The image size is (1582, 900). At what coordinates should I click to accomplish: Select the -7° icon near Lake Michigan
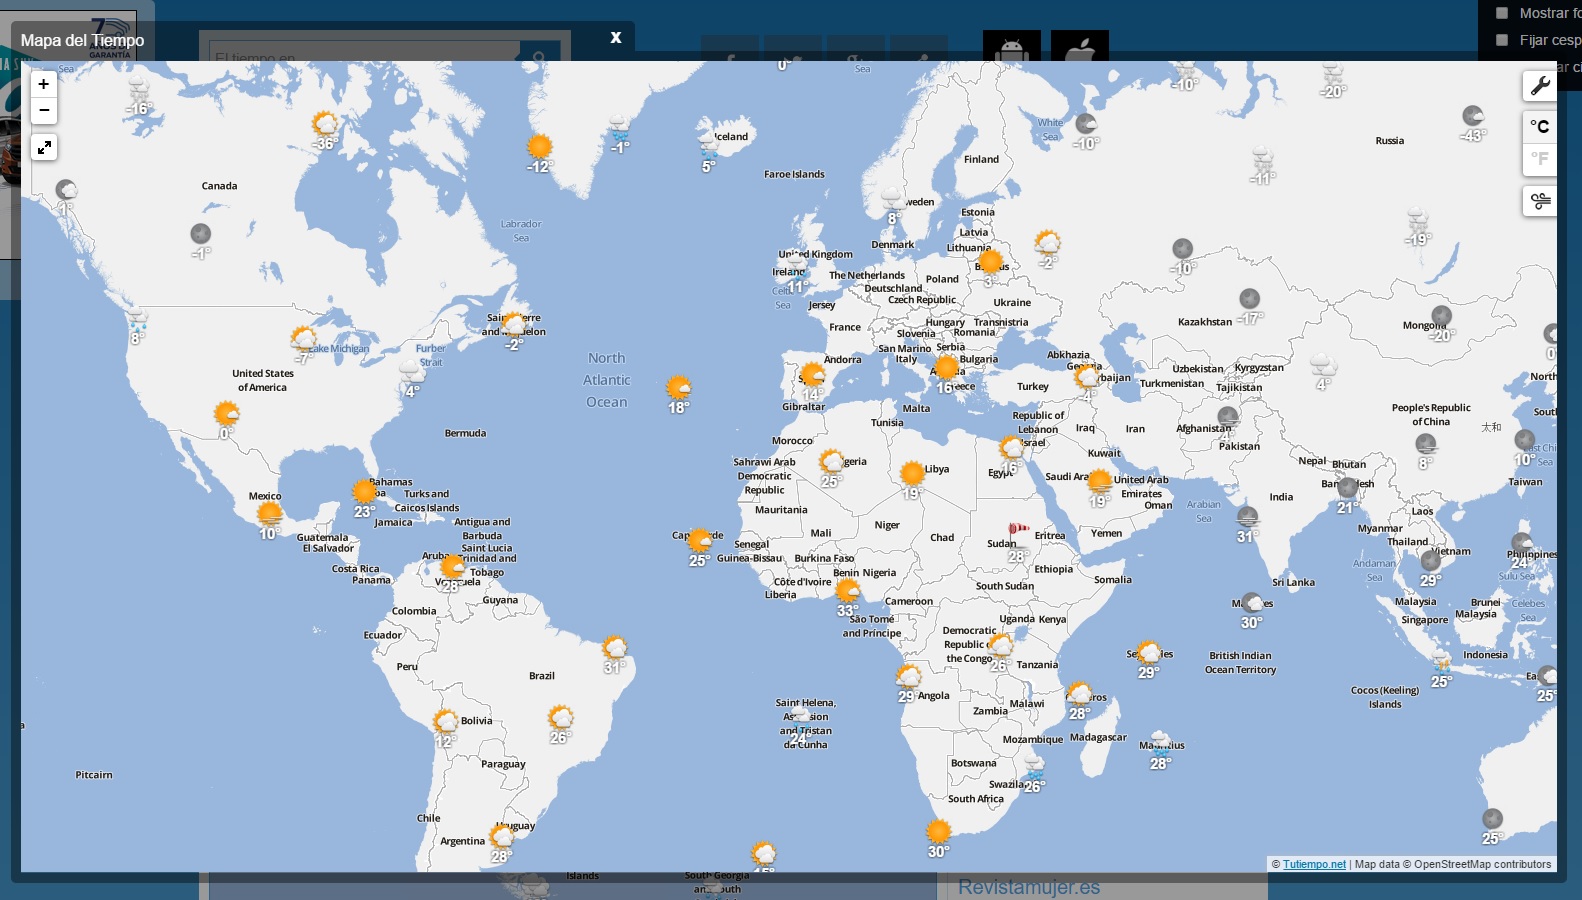303,338
